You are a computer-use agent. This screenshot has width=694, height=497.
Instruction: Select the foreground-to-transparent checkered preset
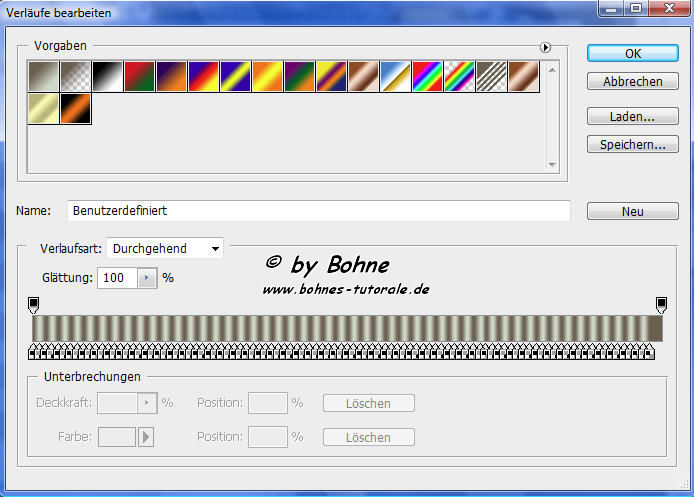[76, 76]
